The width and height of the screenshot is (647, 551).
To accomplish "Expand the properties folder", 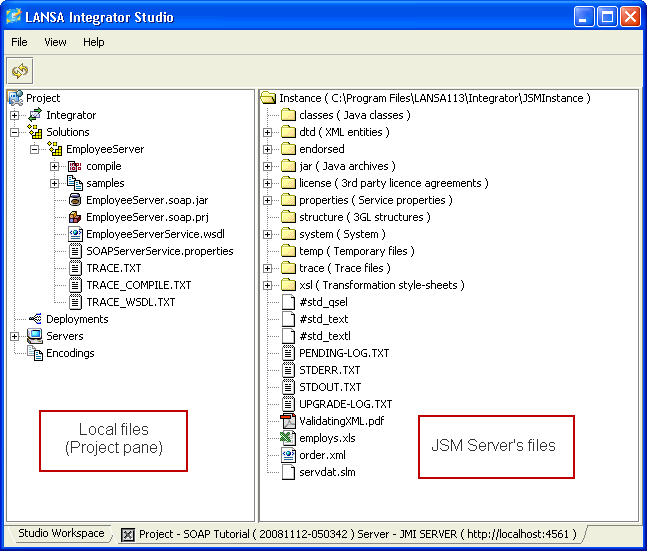I will point(268,200).
